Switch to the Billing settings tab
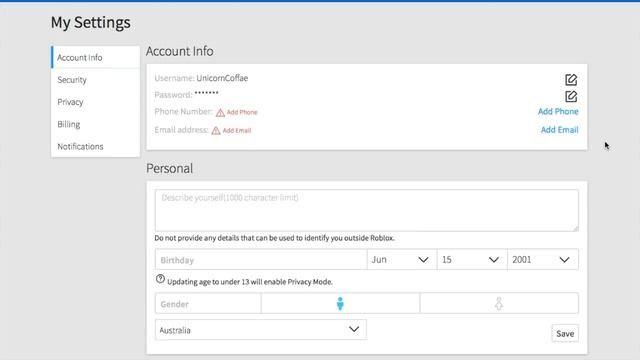640x360 pixels. click(x=96, y=124)
